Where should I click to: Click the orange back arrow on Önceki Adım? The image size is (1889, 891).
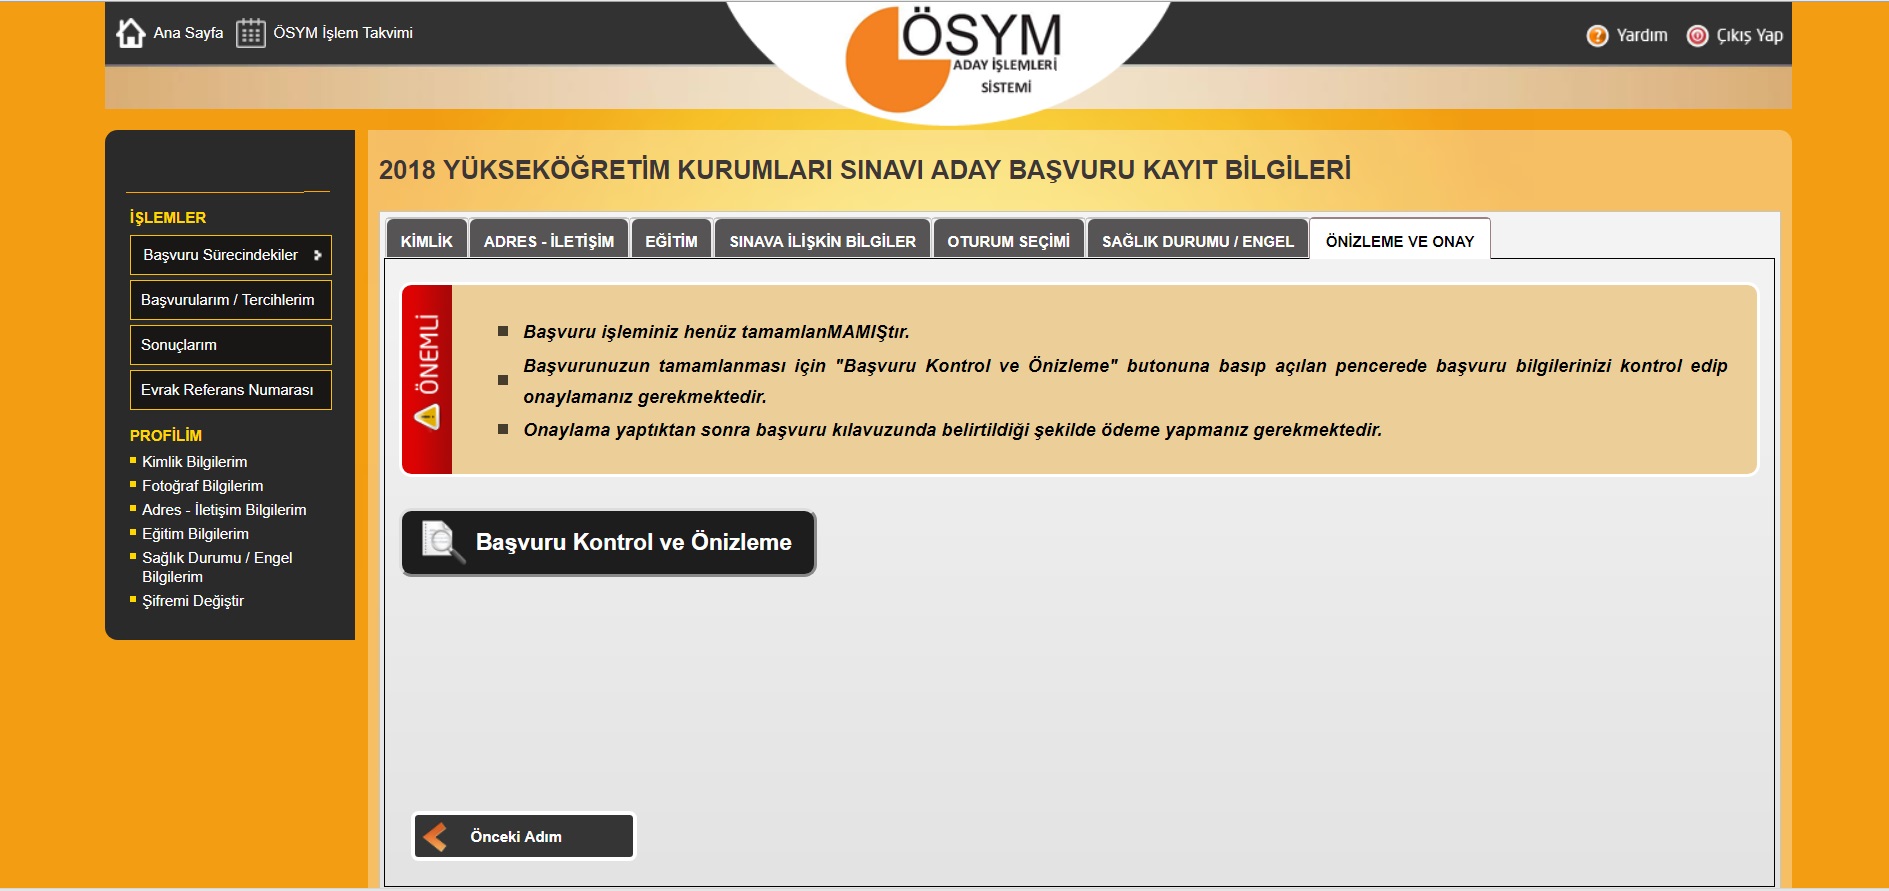[x=435, y=837]
